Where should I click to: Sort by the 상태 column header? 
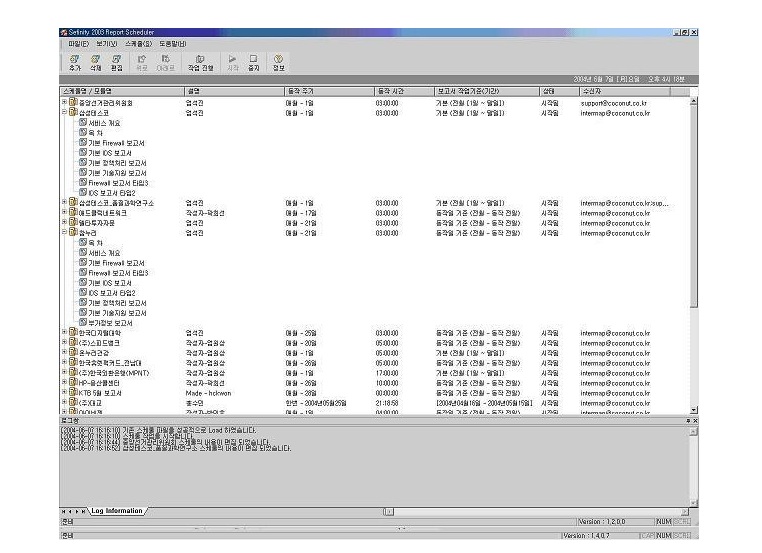[559, 91]
